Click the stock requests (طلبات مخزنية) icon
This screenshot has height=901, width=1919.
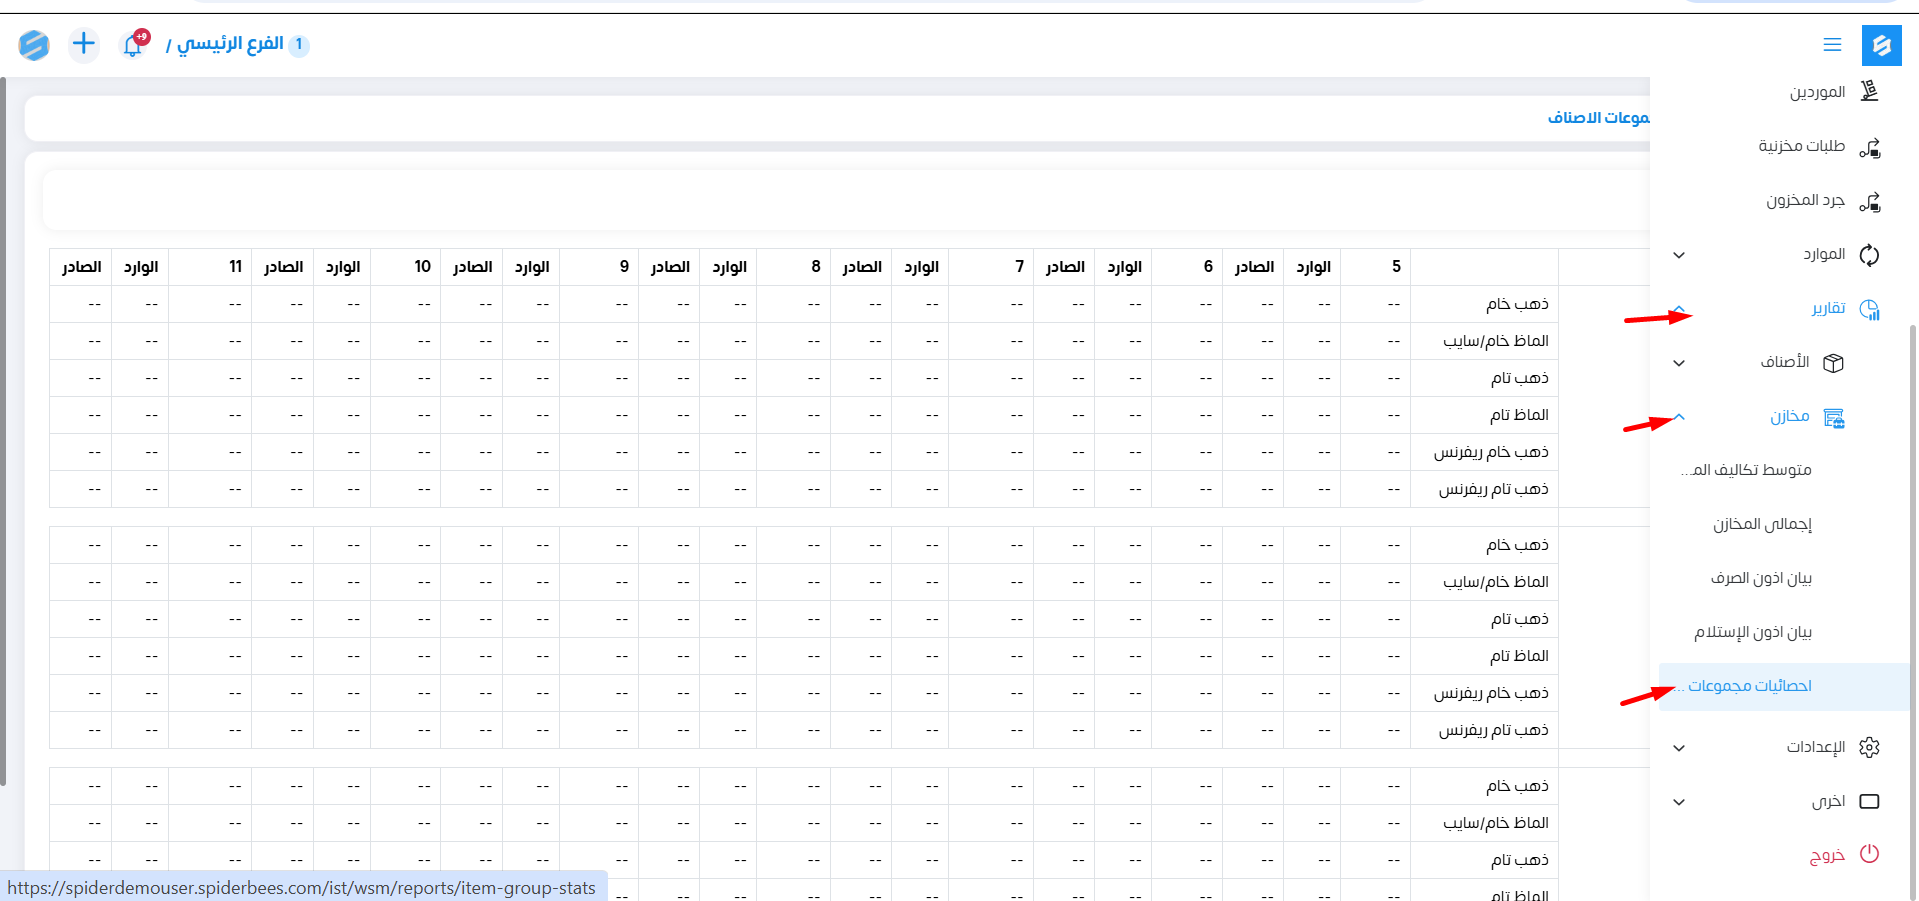1869,147
